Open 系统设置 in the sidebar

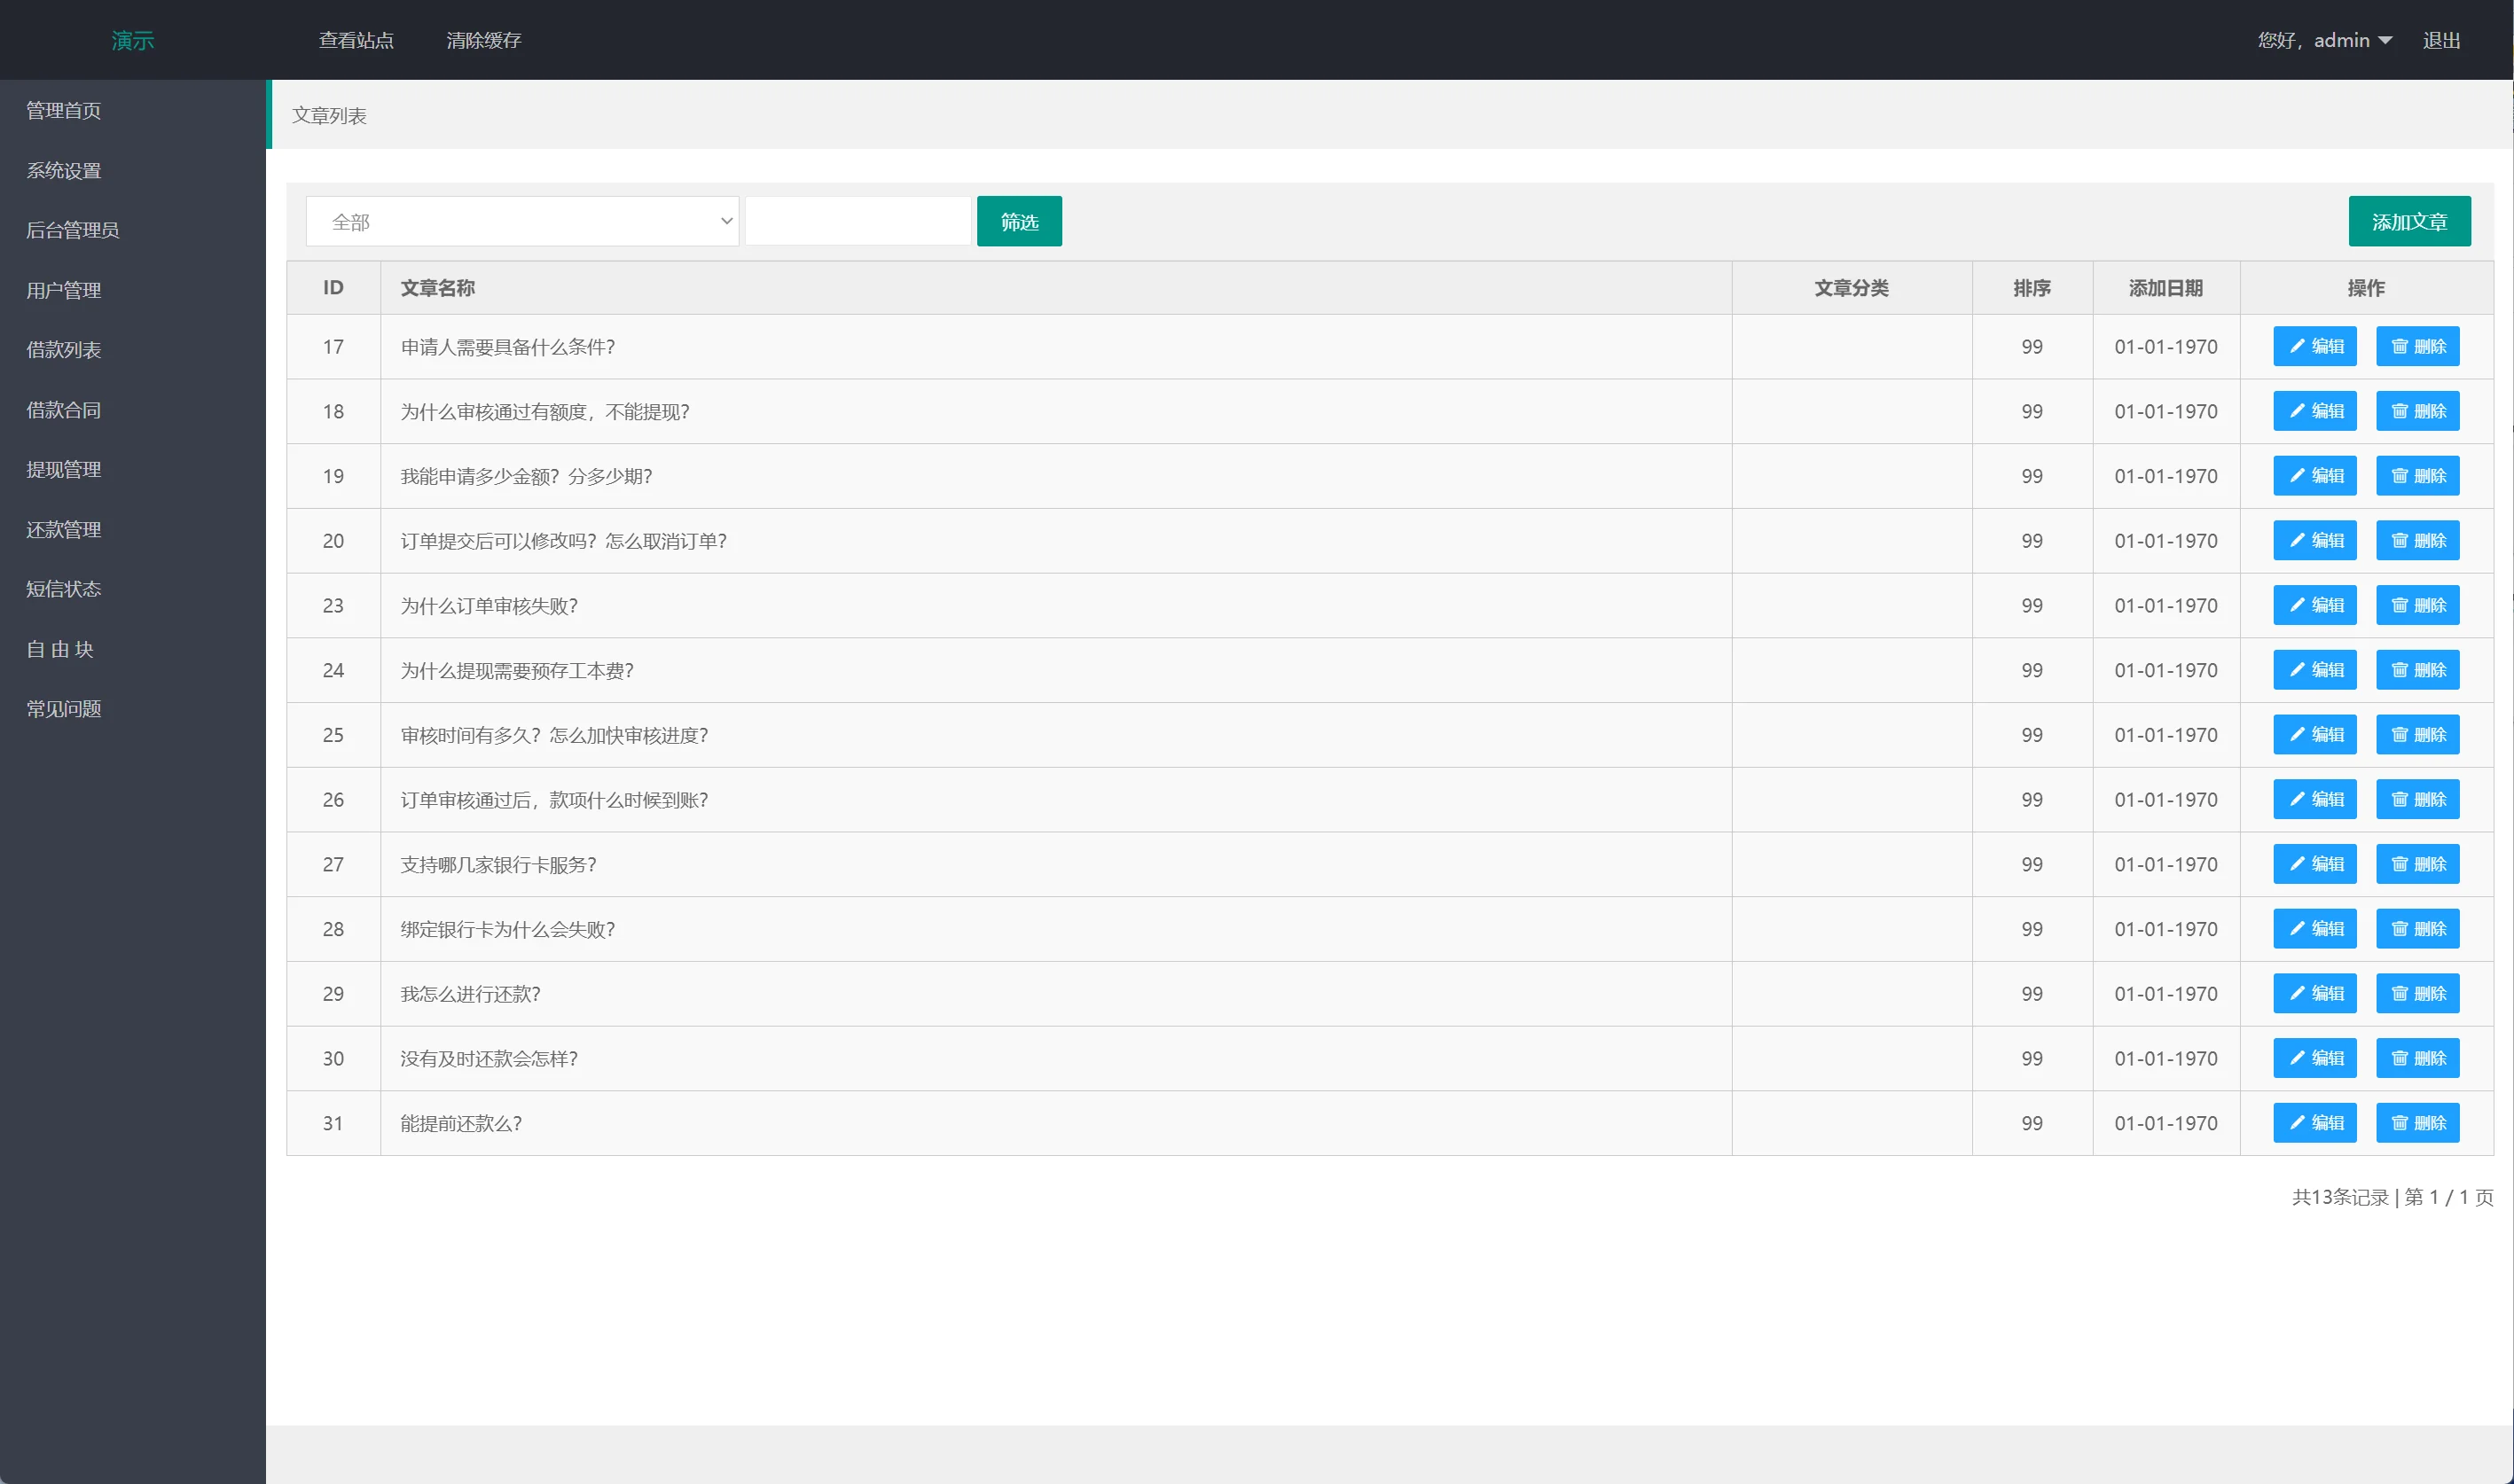64,171
